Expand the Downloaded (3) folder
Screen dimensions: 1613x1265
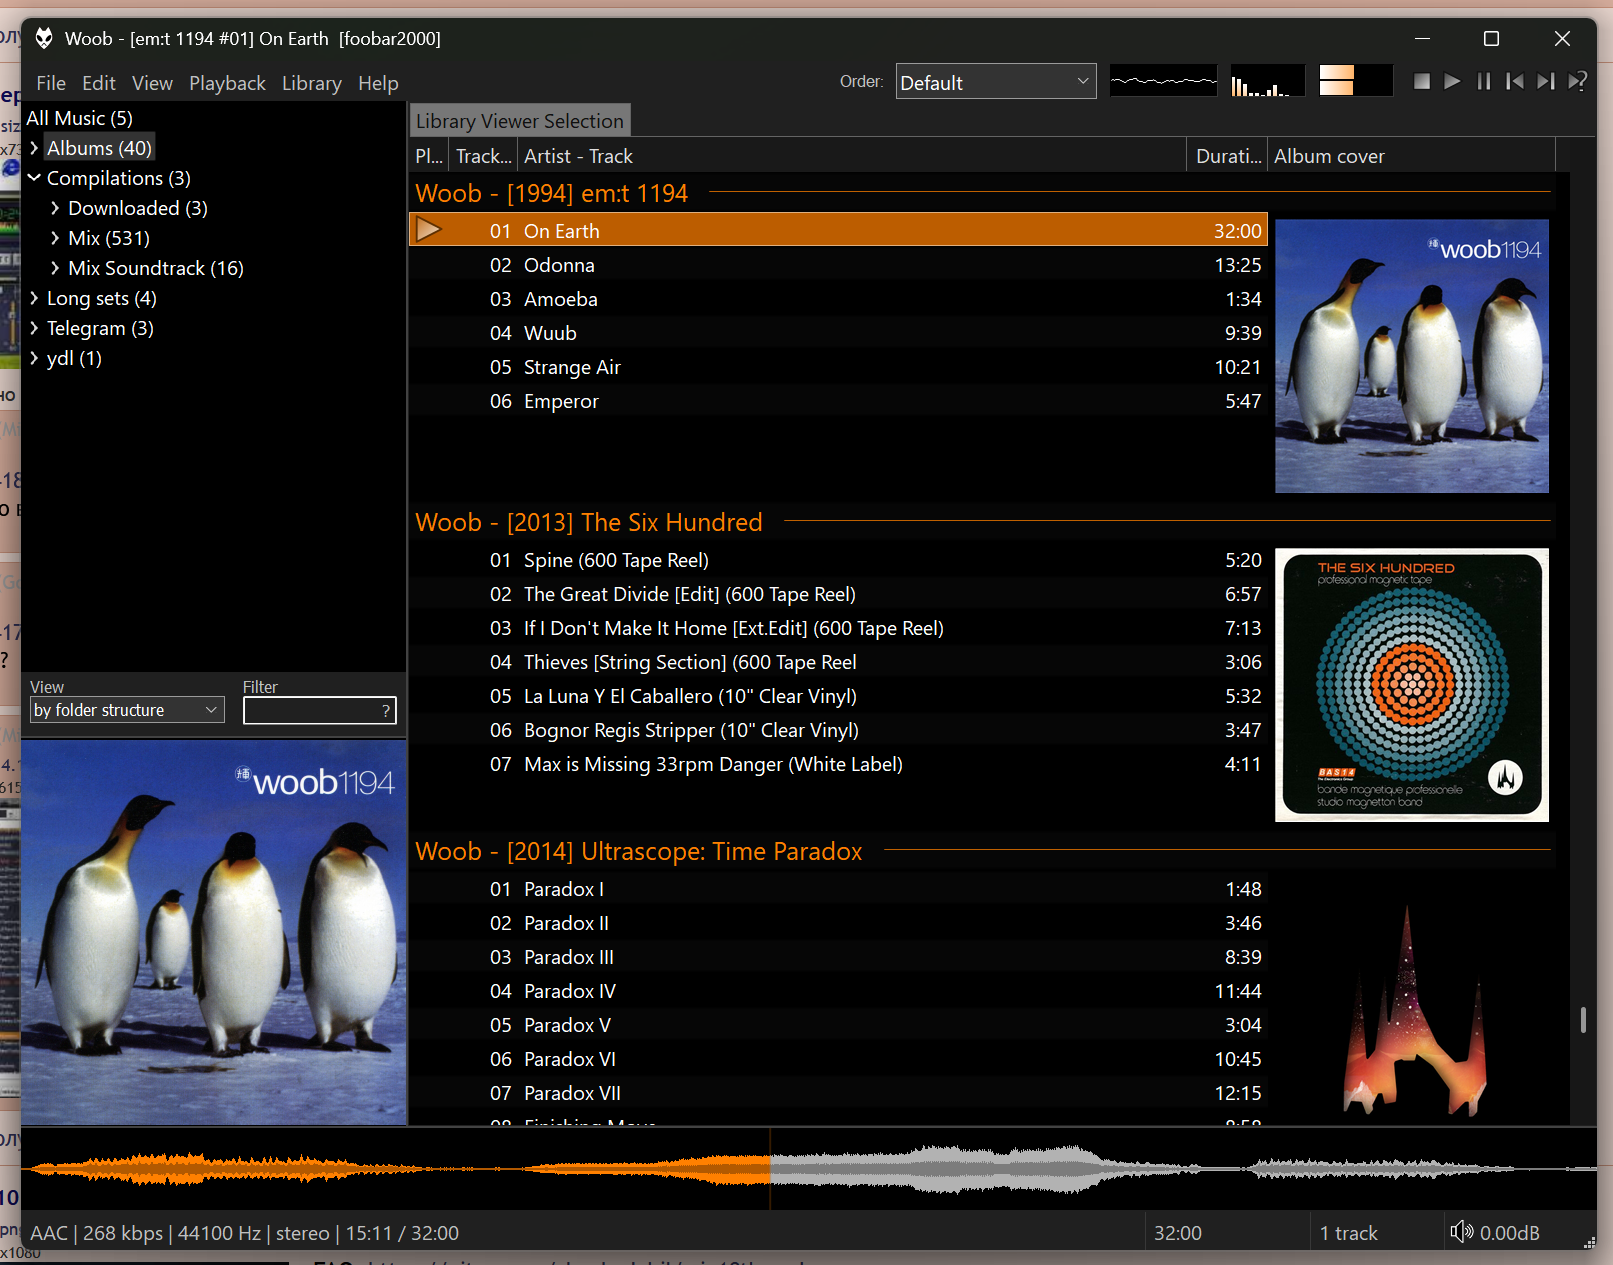coord(55,208)
